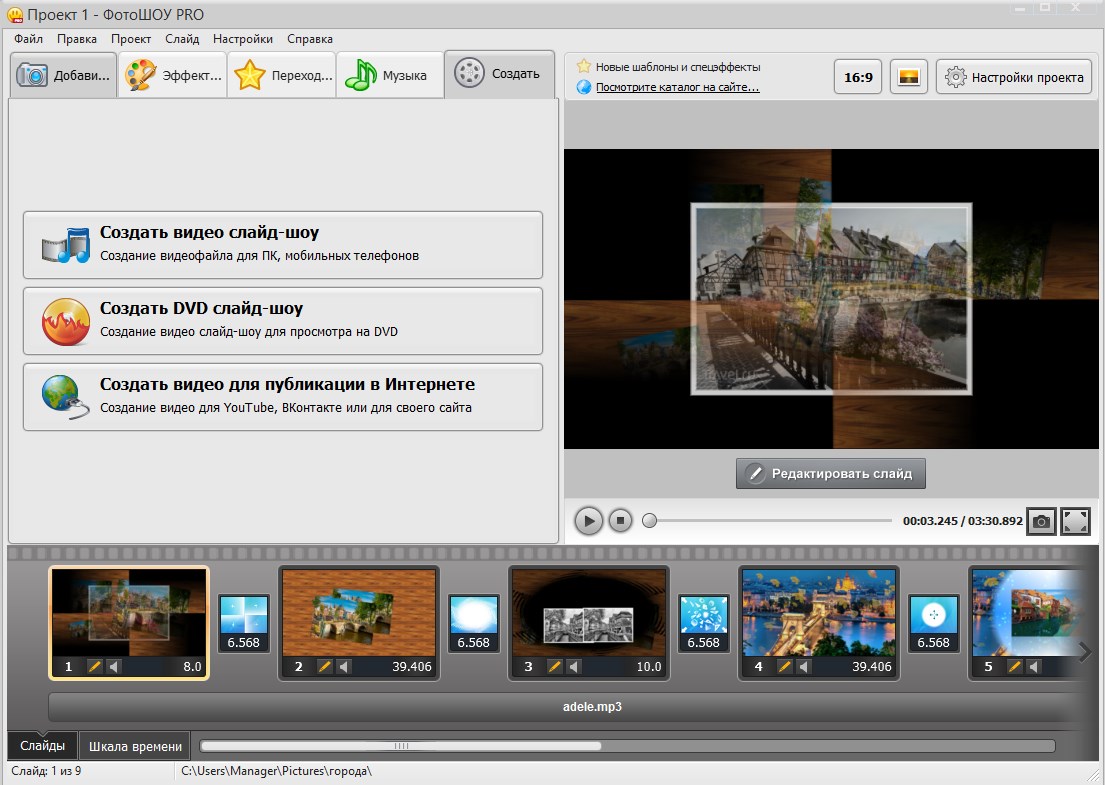Click slide 3 duration 10.0

649,667
